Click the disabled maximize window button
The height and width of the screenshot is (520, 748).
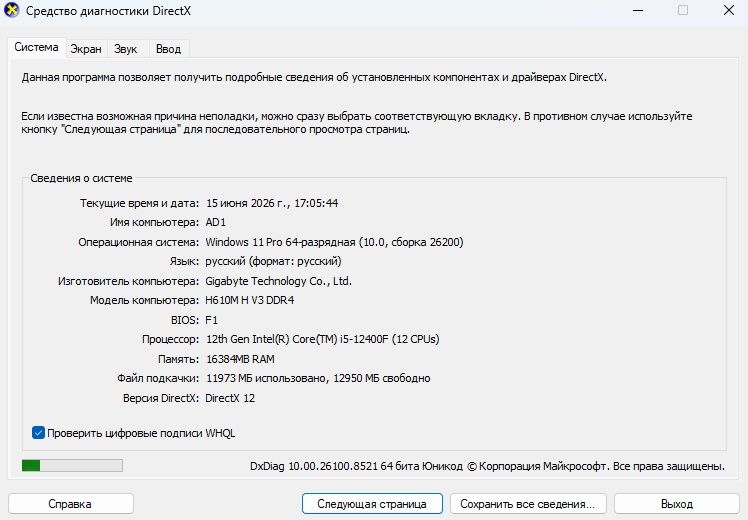tap(683, 10)
